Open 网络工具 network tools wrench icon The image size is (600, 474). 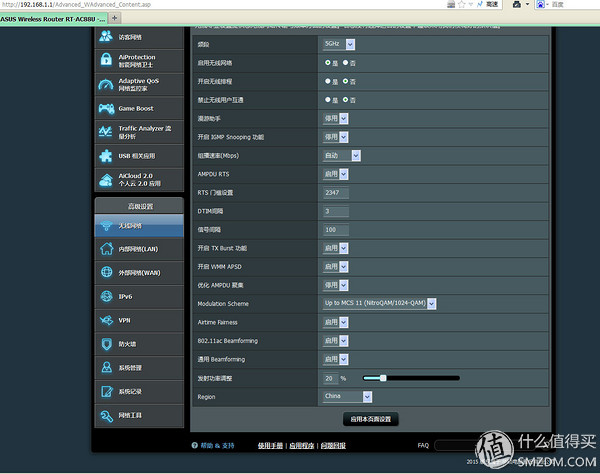pos(106,415)
